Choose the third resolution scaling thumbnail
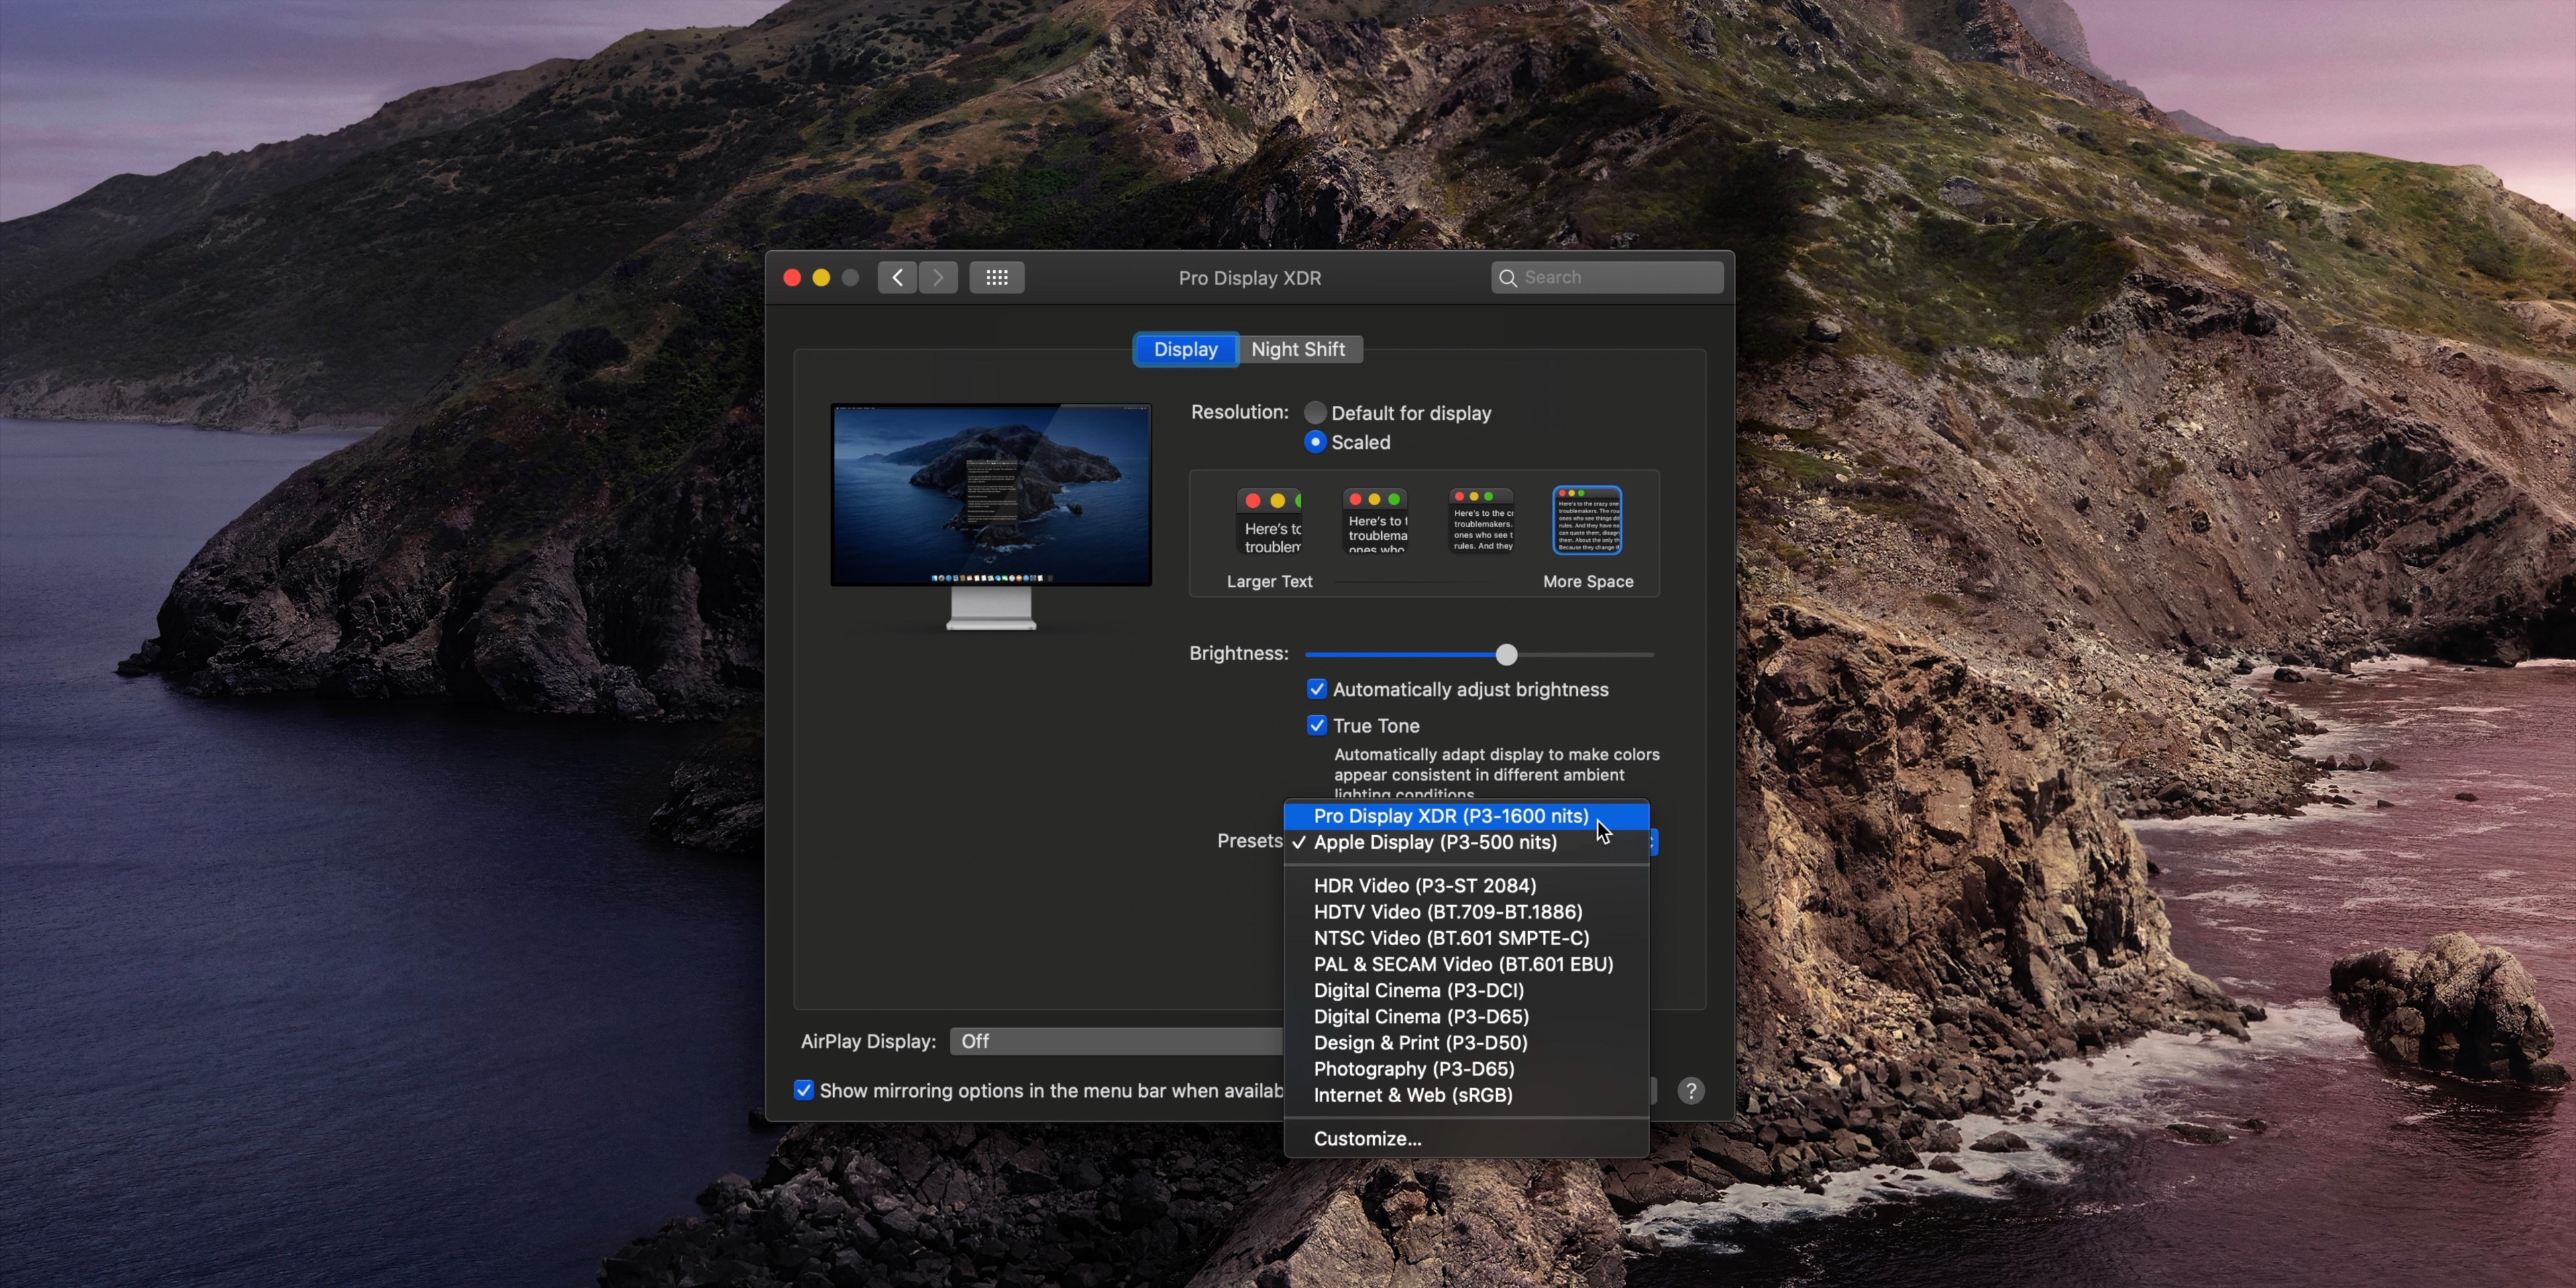The image size is (2576, 1288). pos(1482,520)
